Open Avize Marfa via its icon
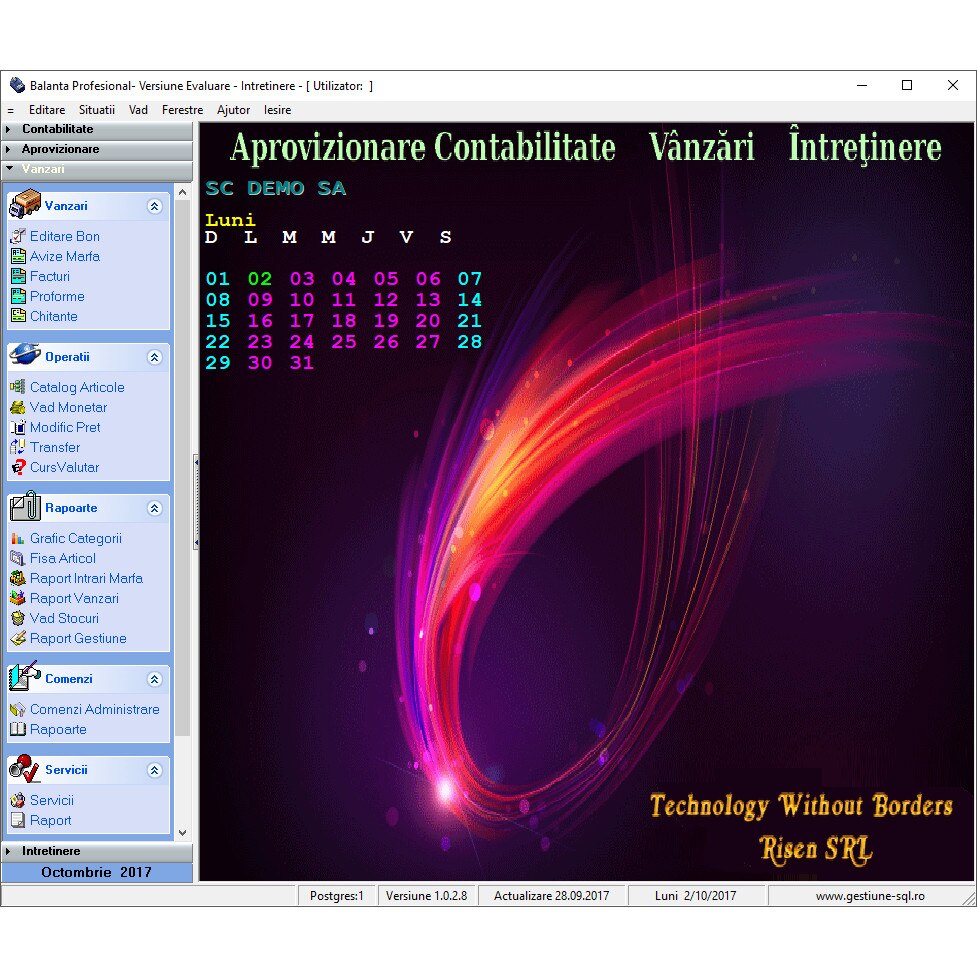 (18, 256)
